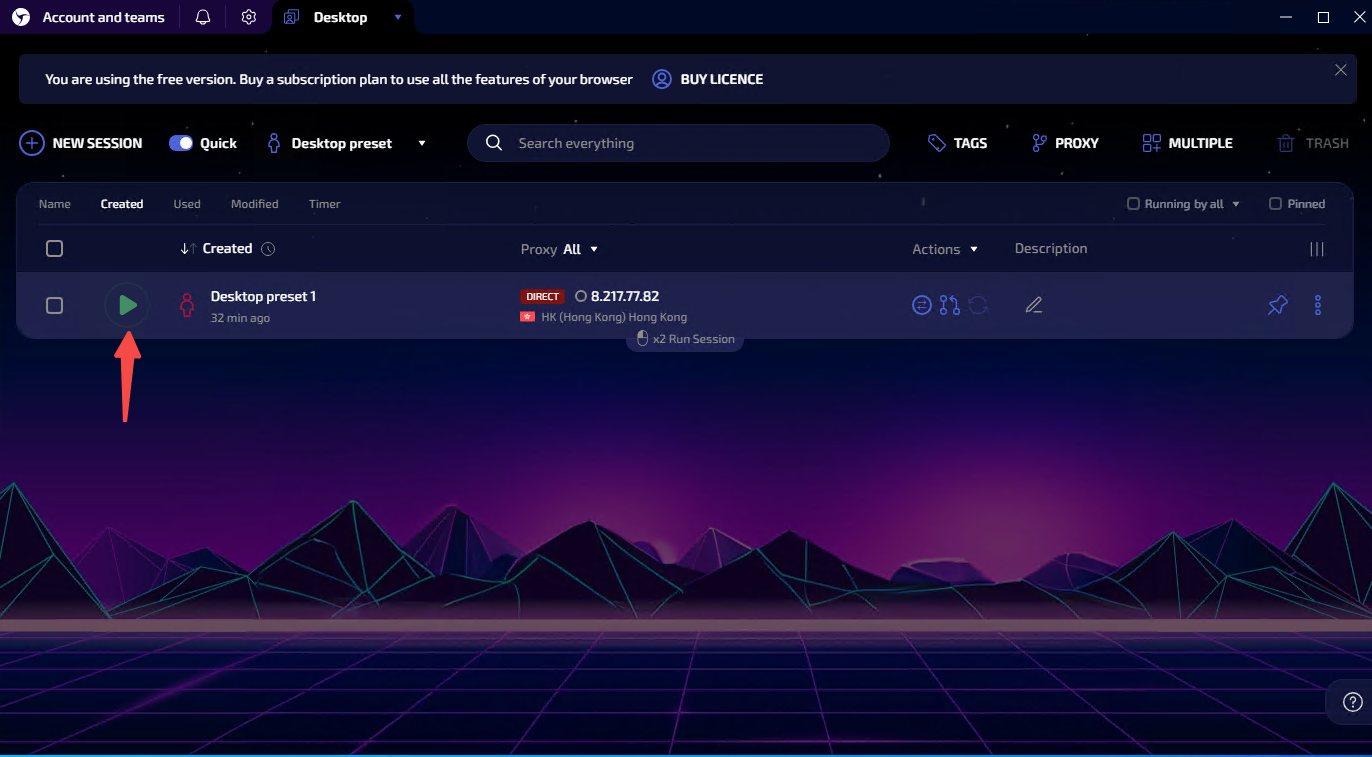Pin the Desktop preset 1 session
Image resolution: width=1372 pixels, height=757 pixels.
pos(1277,305)
